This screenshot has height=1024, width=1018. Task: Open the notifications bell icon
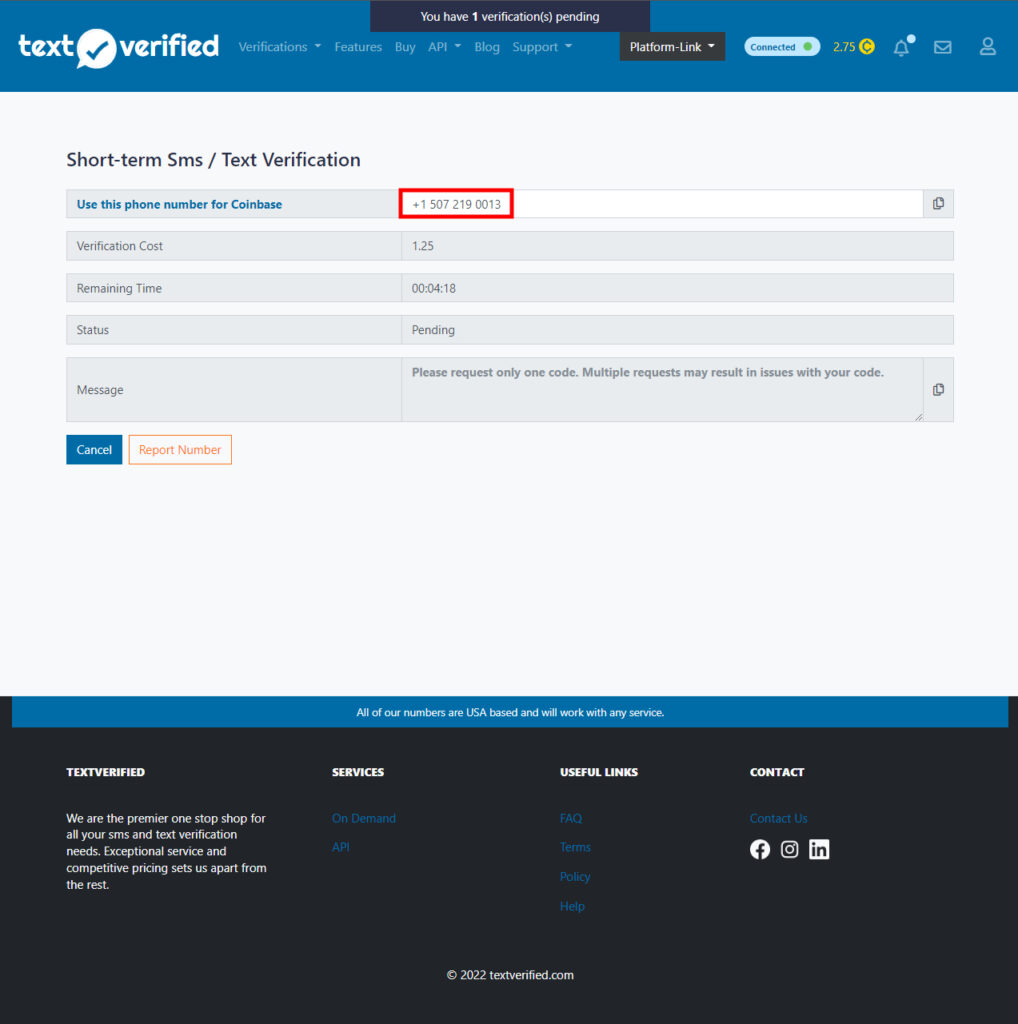tap(902, 47)
